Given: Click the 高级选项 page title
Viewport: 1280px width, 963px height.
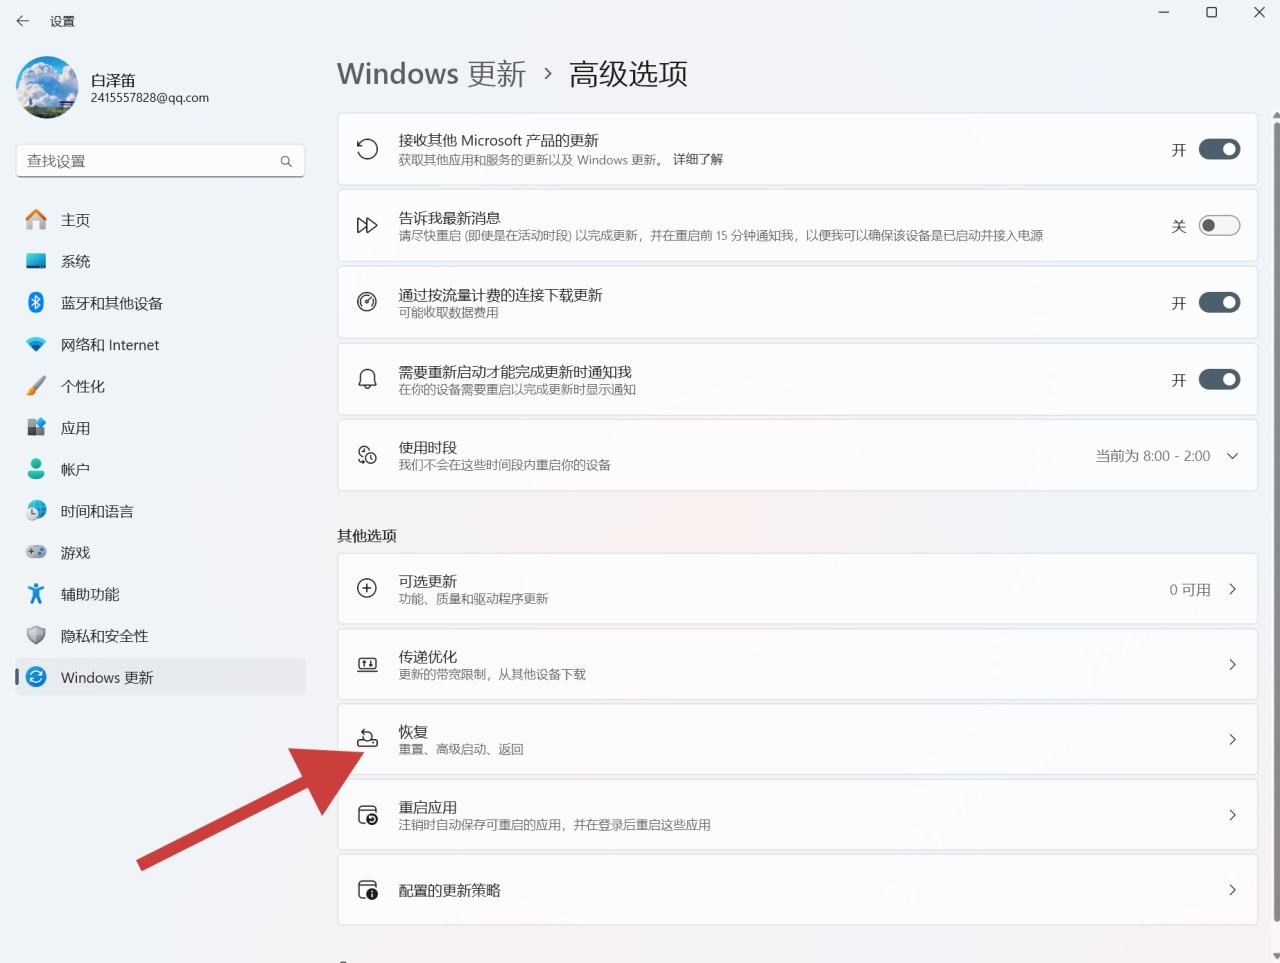Looking at the screenshot, I should tap(628, 74).
